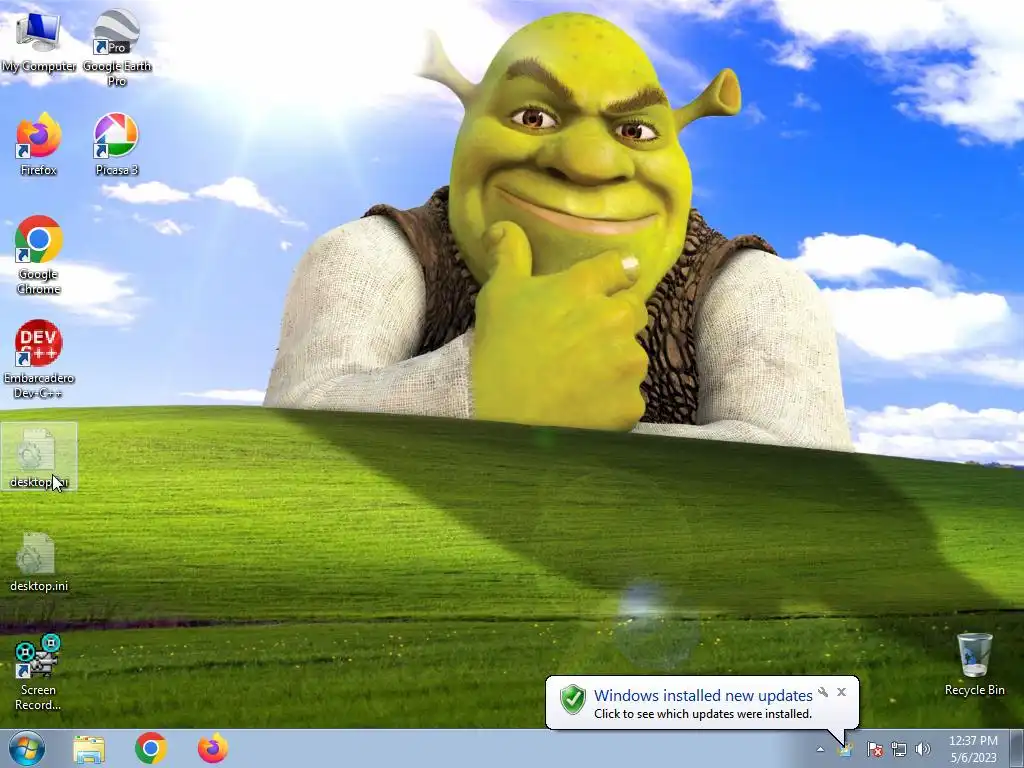Select Embarcadero Dev-C++ desktop icon
Viewport: 1024px width, 768px height.
tap(39, 358)
